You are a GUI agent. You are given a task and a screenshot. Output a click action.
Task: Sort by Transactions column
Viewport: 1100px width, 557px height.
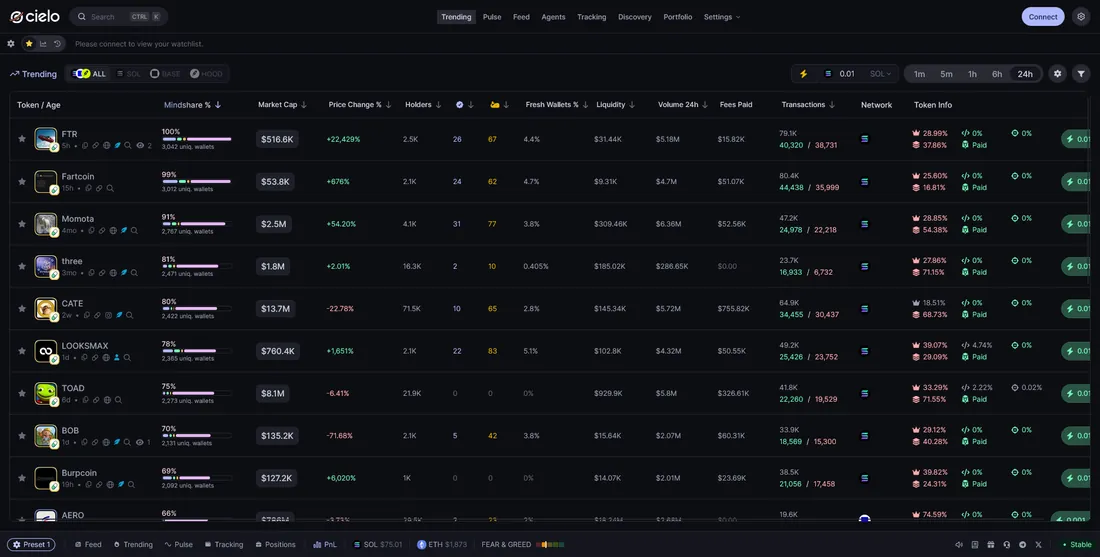[808, 105]
